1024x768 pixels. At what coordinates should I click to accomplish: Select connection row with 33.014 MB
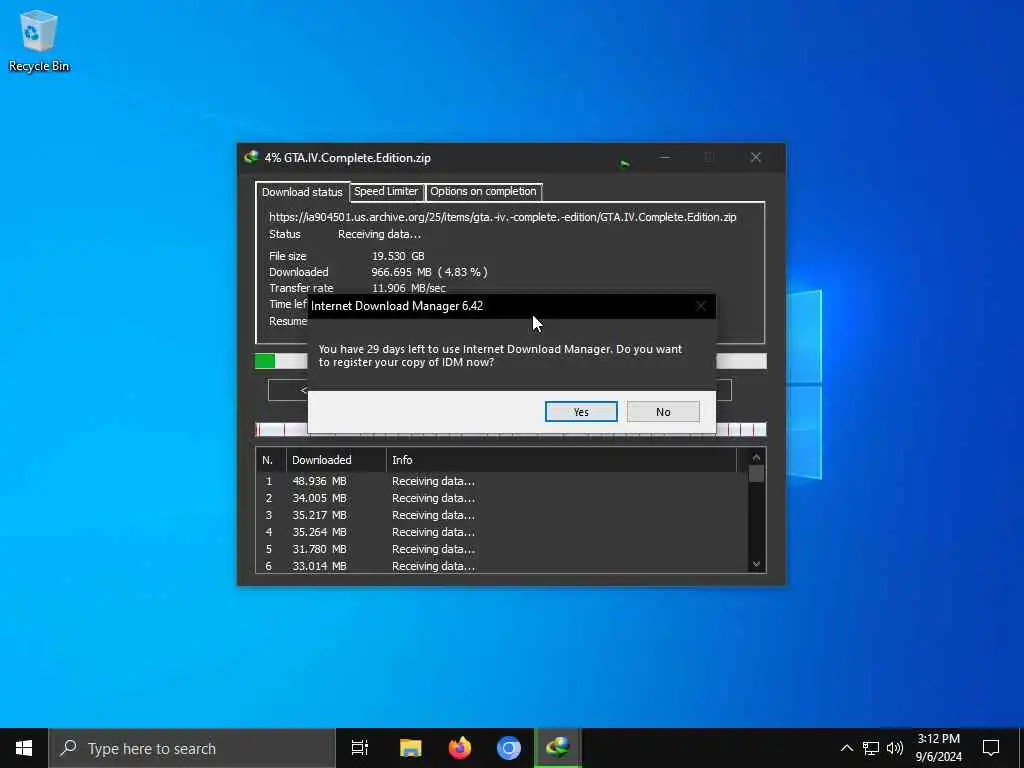[502, 566]
